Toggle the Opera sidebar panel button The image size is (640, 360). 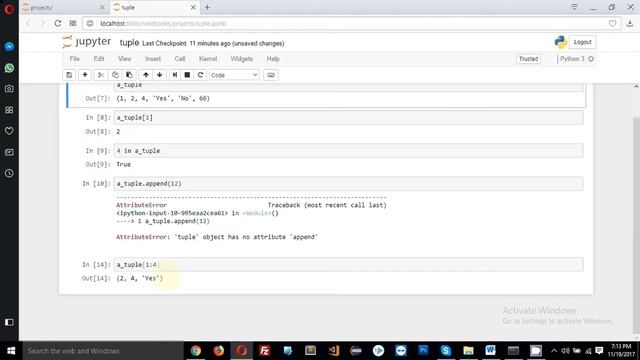(x=9, y=322)
